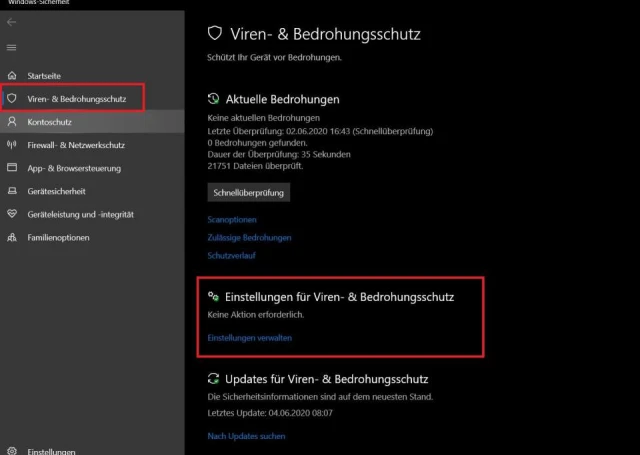Click the Familienoptionen family icon
Viewport: 640px width, 455px height.
[12, 237]
